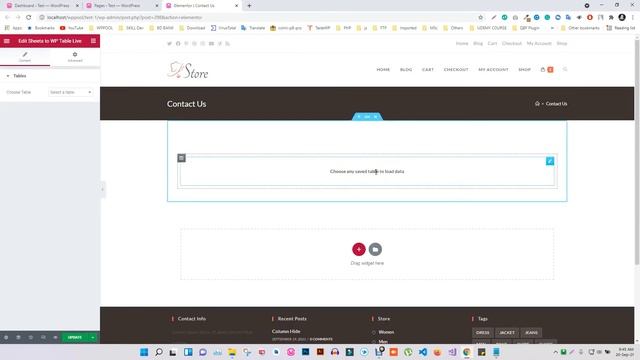Click the top-bar Twitter icon

tap(169, 44)
